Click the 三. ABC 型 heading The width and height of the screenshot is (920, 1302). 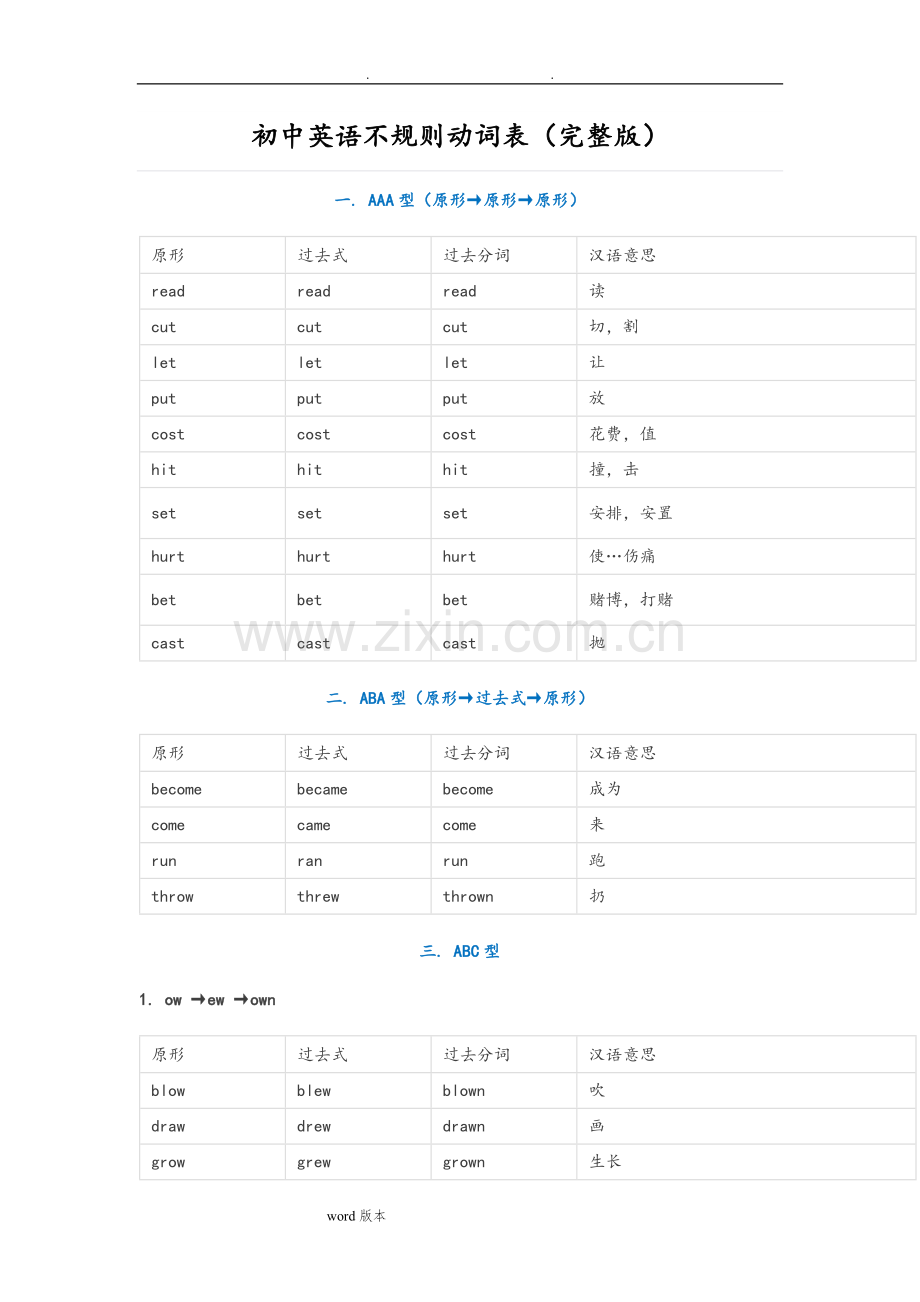(x=459, y=951)
